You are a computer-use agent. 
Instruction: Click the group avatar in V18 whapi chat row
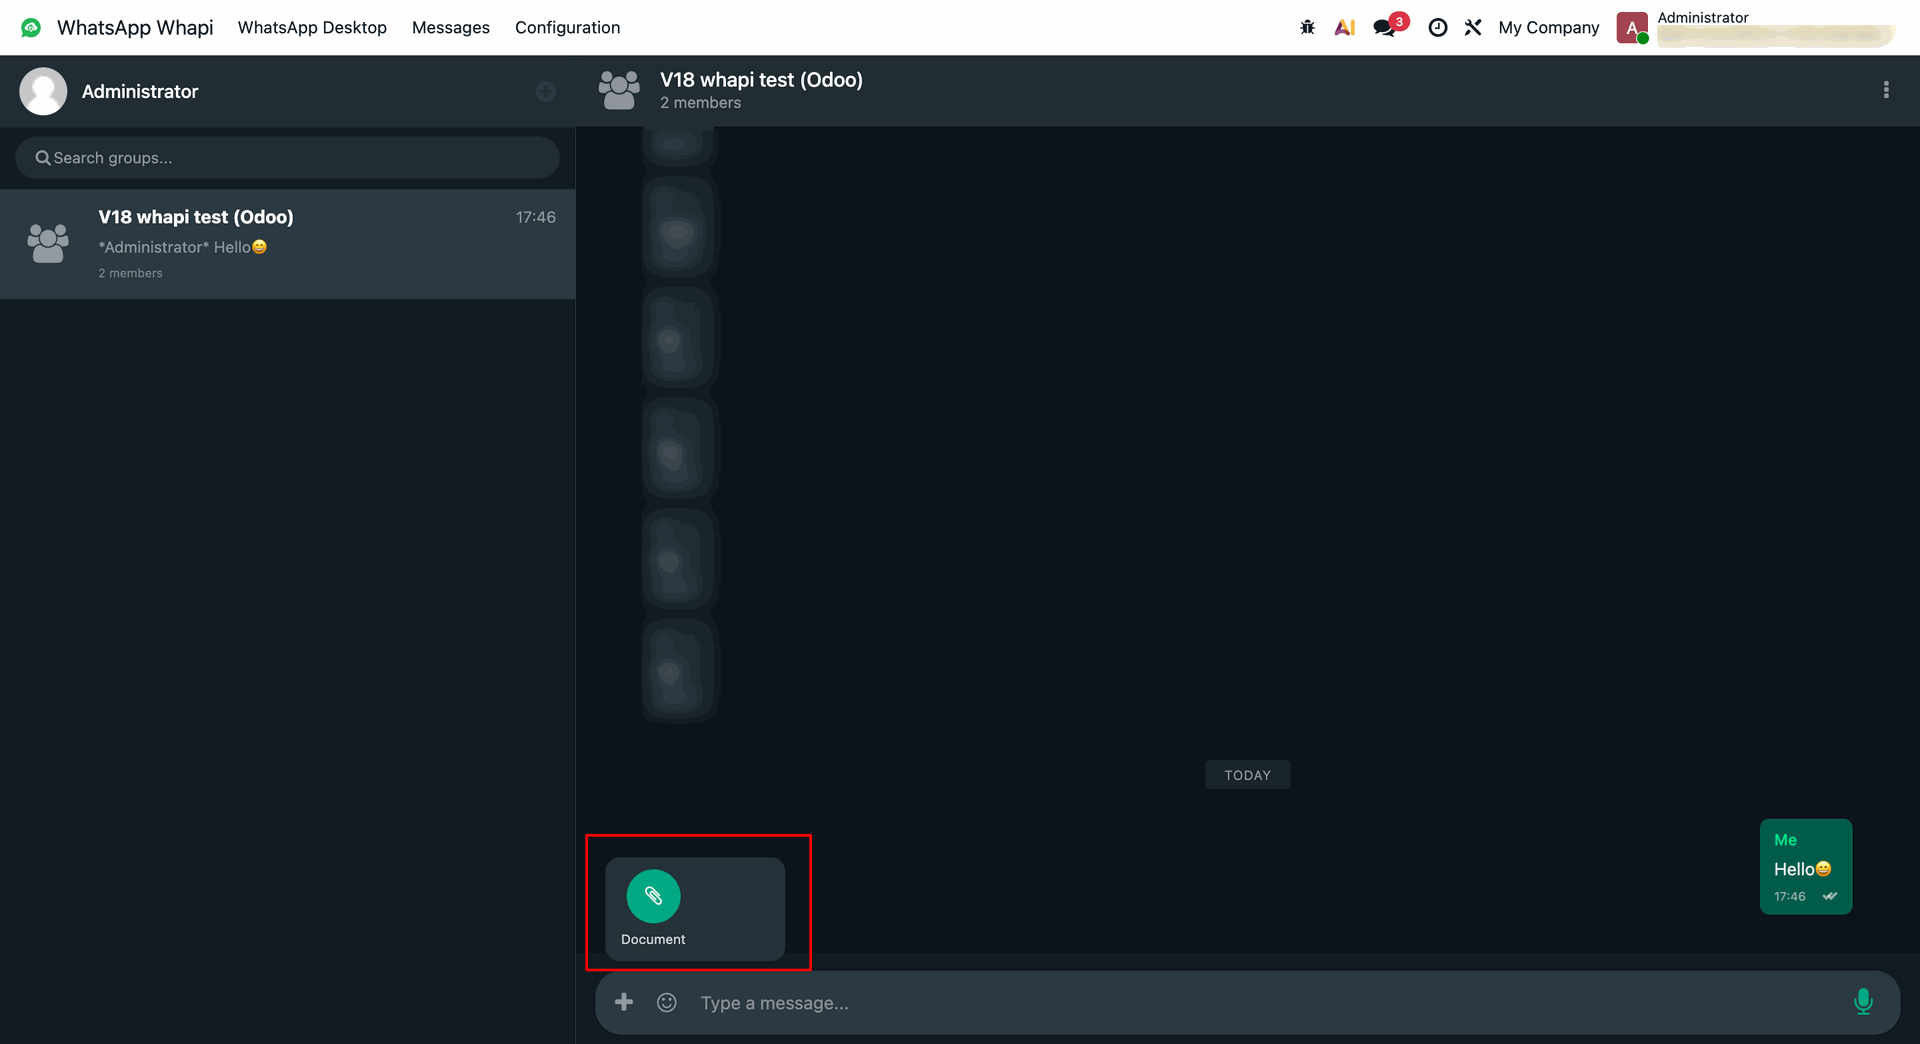coord(48,243)
